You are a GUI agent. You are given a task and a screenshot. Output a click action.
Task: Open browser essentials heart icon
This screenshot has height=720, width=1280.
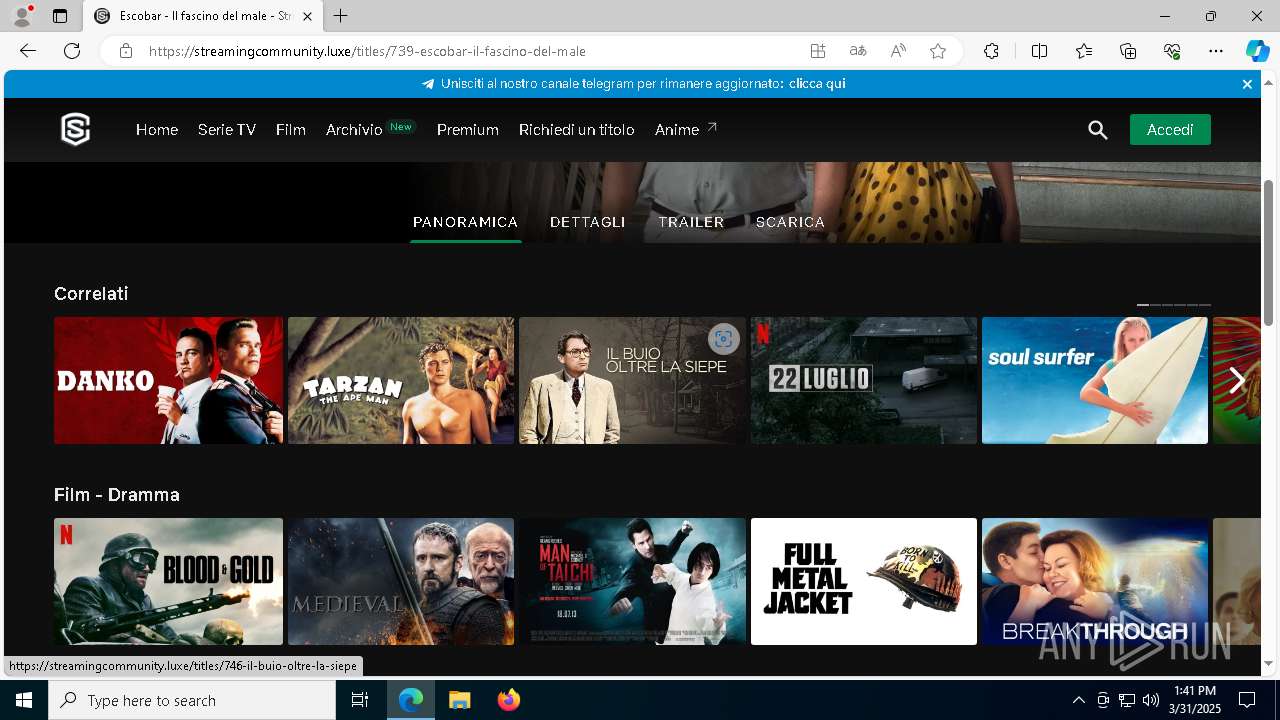[x=1172, y=51]
